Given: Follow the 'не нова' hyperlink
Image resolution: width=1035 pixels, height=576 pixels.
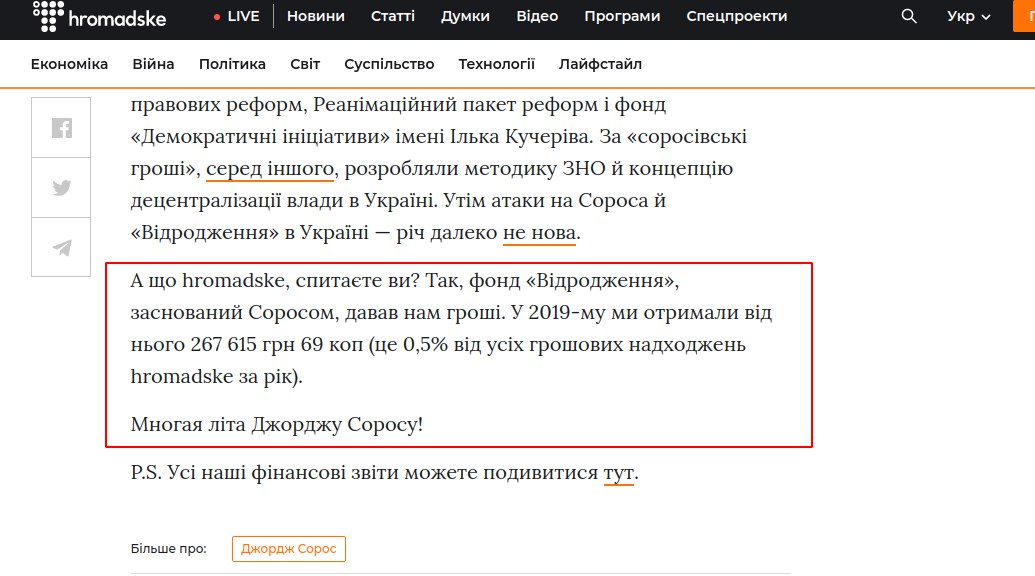Looking at the screenshot, I should coord(539,233).
